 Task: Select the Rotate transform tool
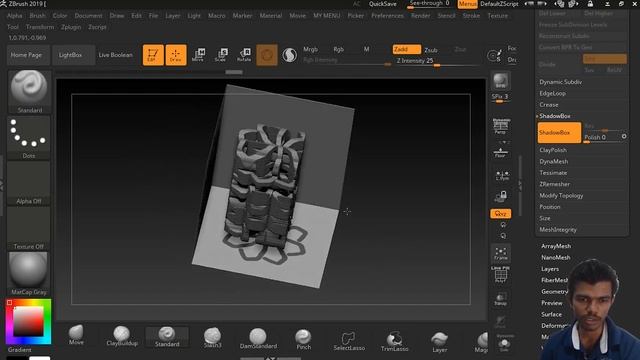244,55
